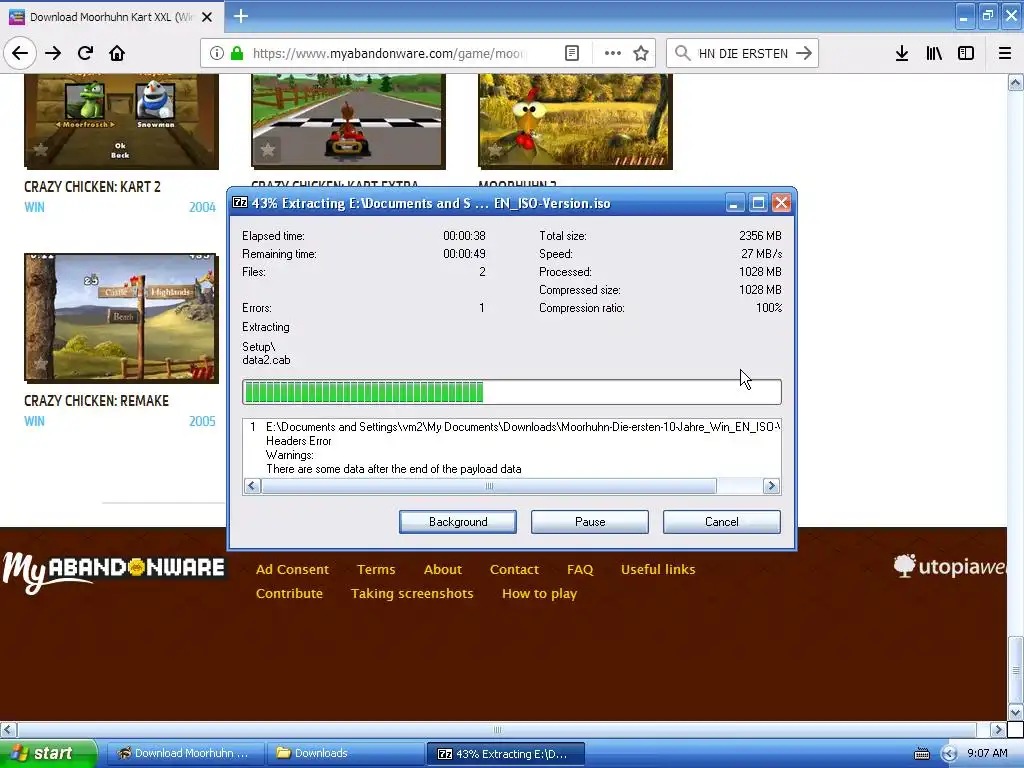Select the Headers Error message line
The height and width of the screenshot is (768, 1024).
coord(298,441)
